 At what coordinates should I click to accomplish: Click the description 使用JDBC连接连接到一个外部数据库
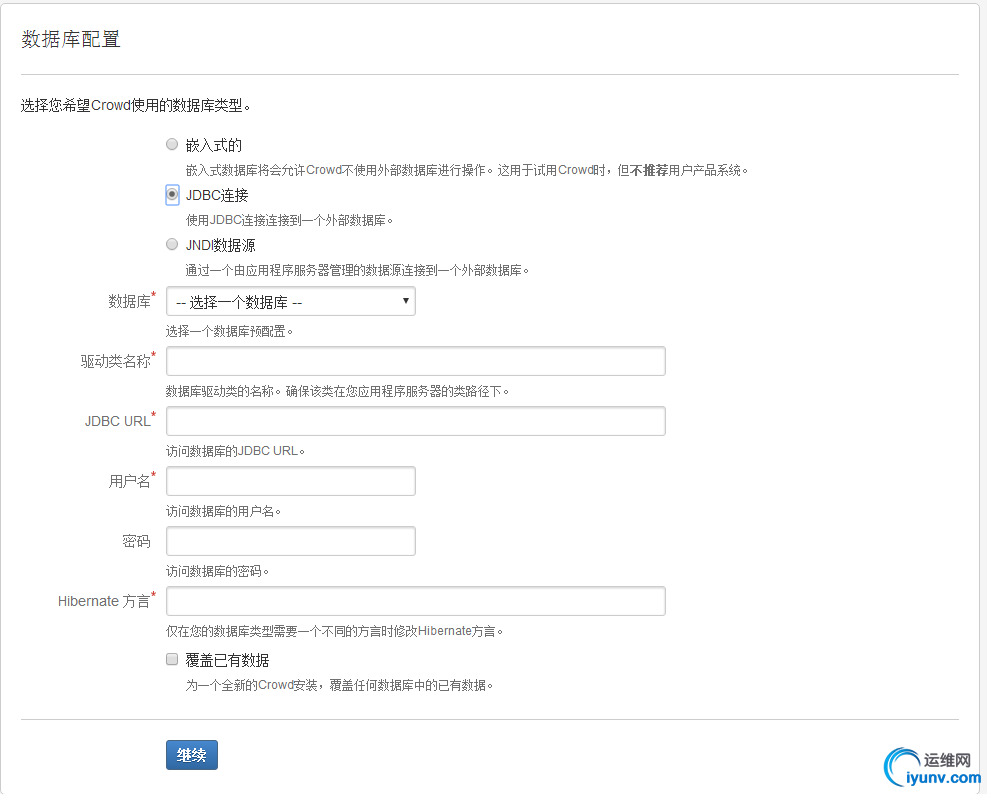tap(289, 220)
